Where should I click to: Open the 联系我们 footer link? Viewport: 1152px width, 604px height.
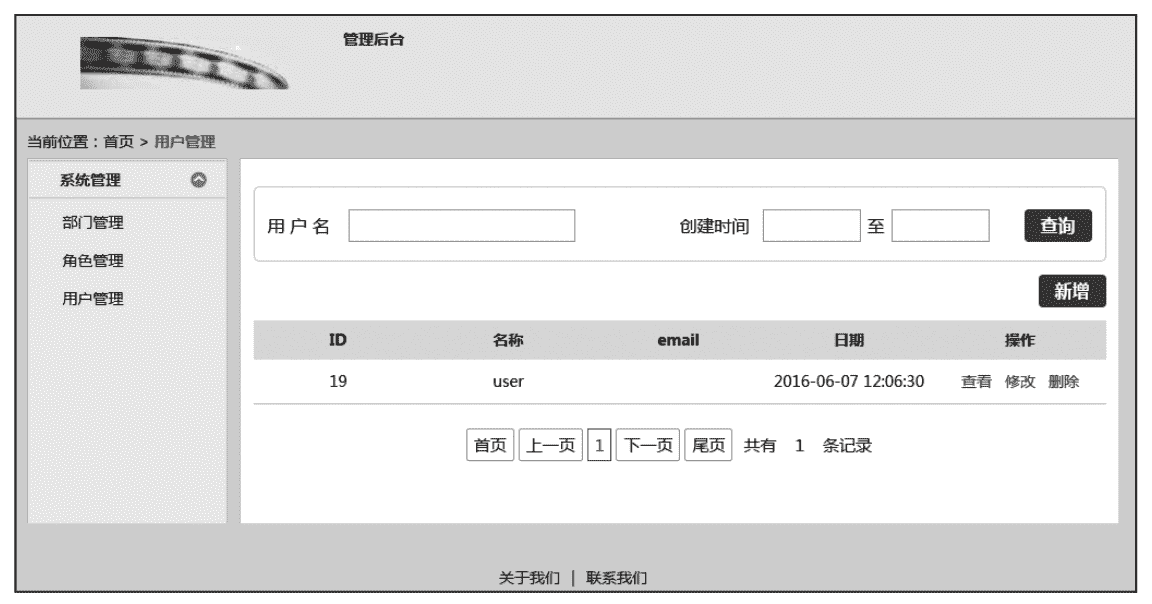click(617, 578)
